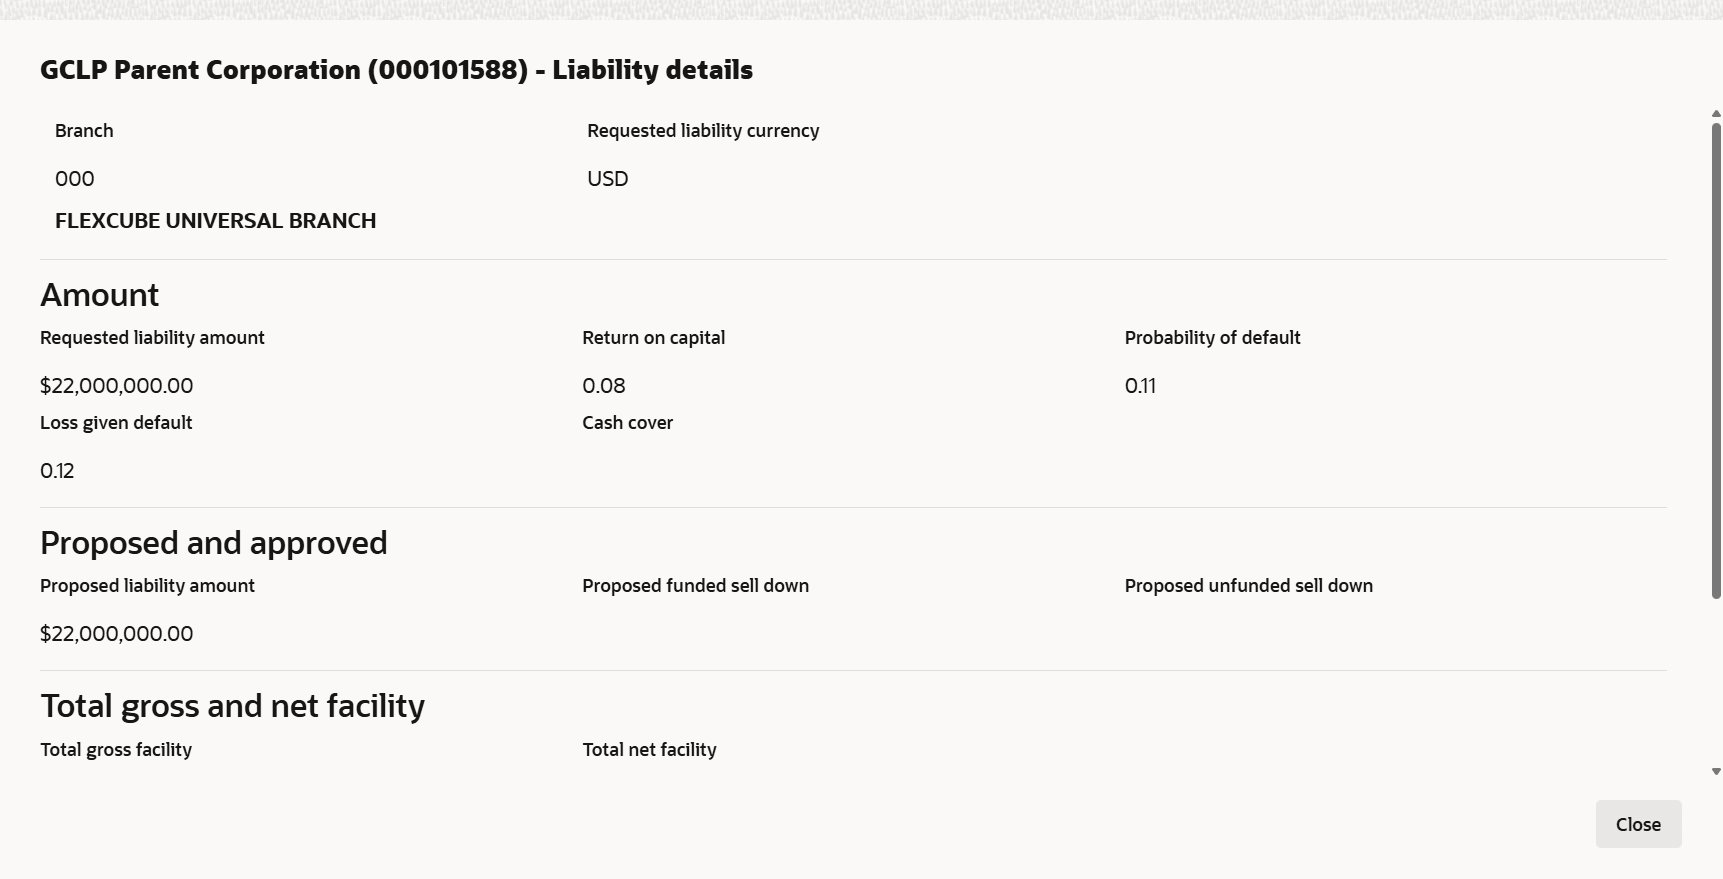
Task: Click the GCLP Parent Corporation liability details title
Action: click(396, 70)
